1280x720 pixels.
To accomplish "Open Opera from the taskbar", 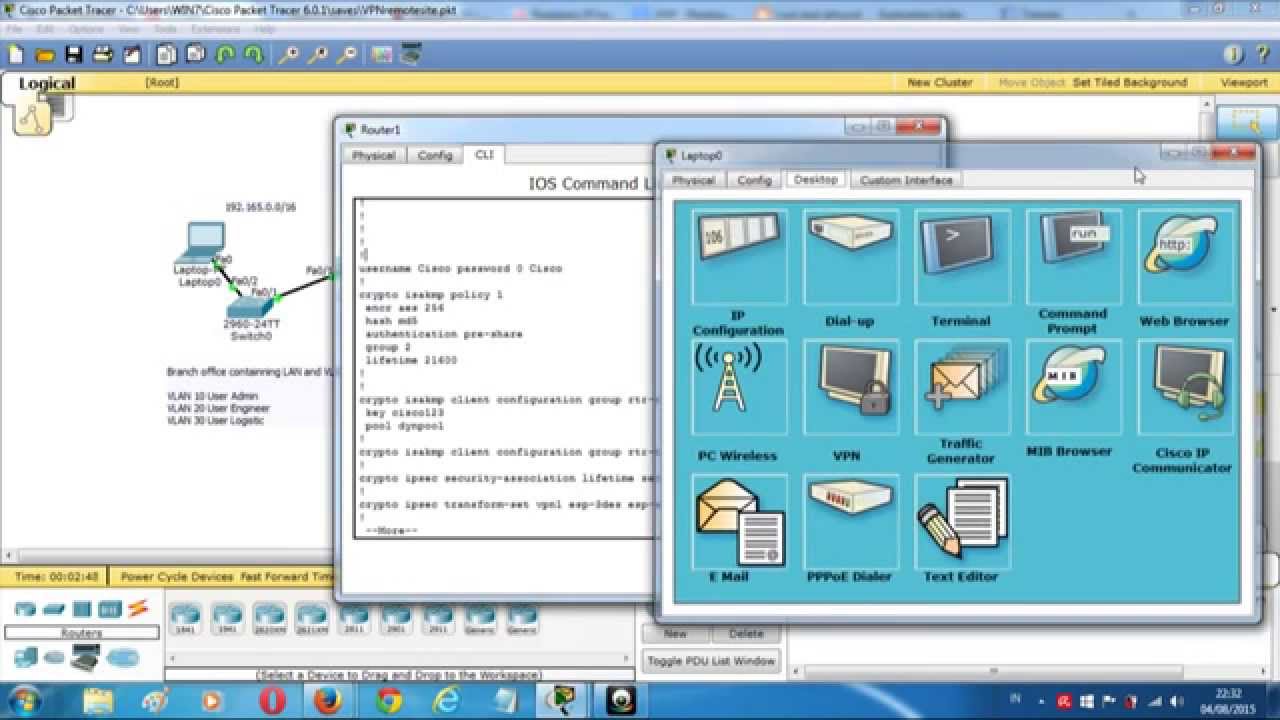I will (272, 700).
